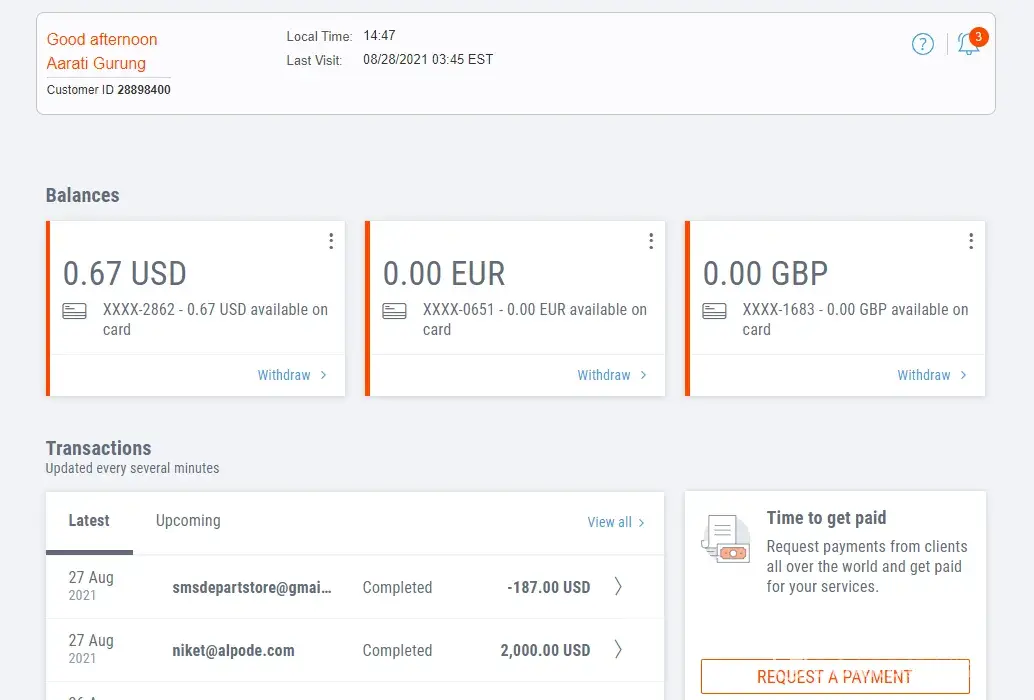Click the payment request document illustration icon
This screenshot has width=1034, height=700.
pos(726,538)
